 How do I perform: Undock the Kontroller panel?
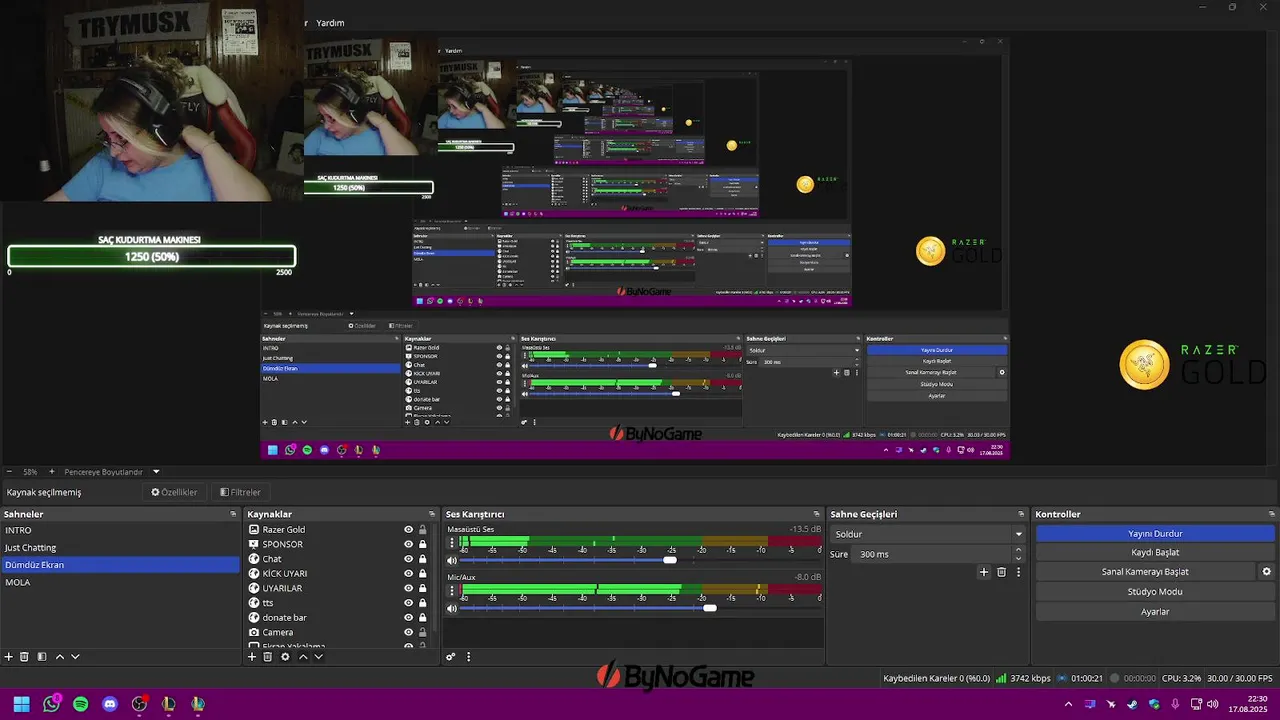coord(1272,514)
